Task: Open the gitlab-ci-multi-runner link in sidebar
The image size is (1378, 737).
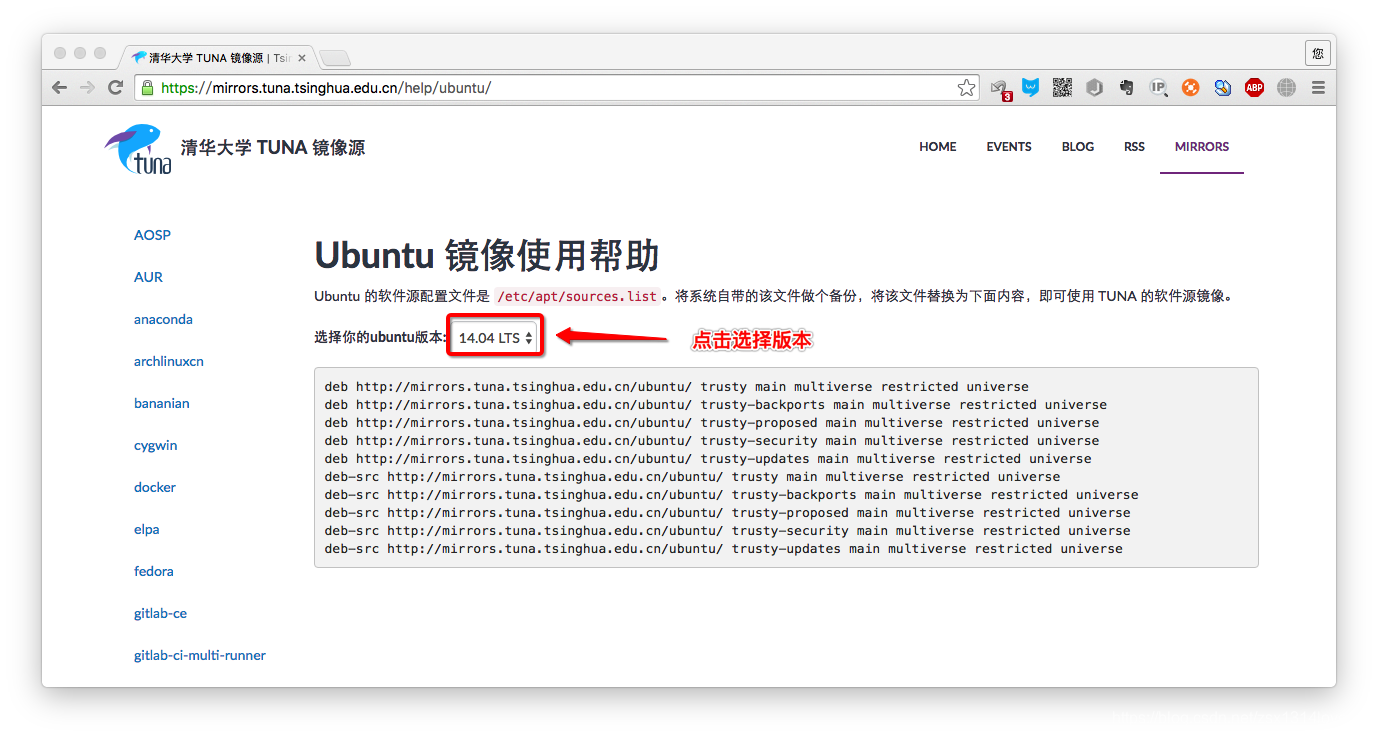Action: point(200,655)
